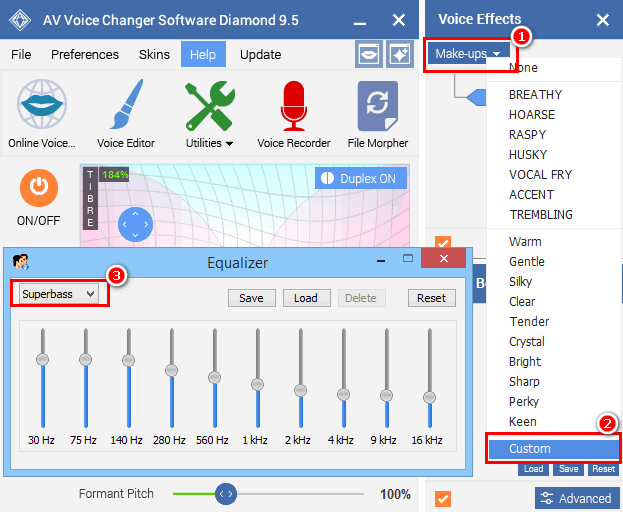Viewport: 623px width, 512px height.
Task: Click the pitch-timbre morpher cursor on graph
Action: tap(135, 224)
